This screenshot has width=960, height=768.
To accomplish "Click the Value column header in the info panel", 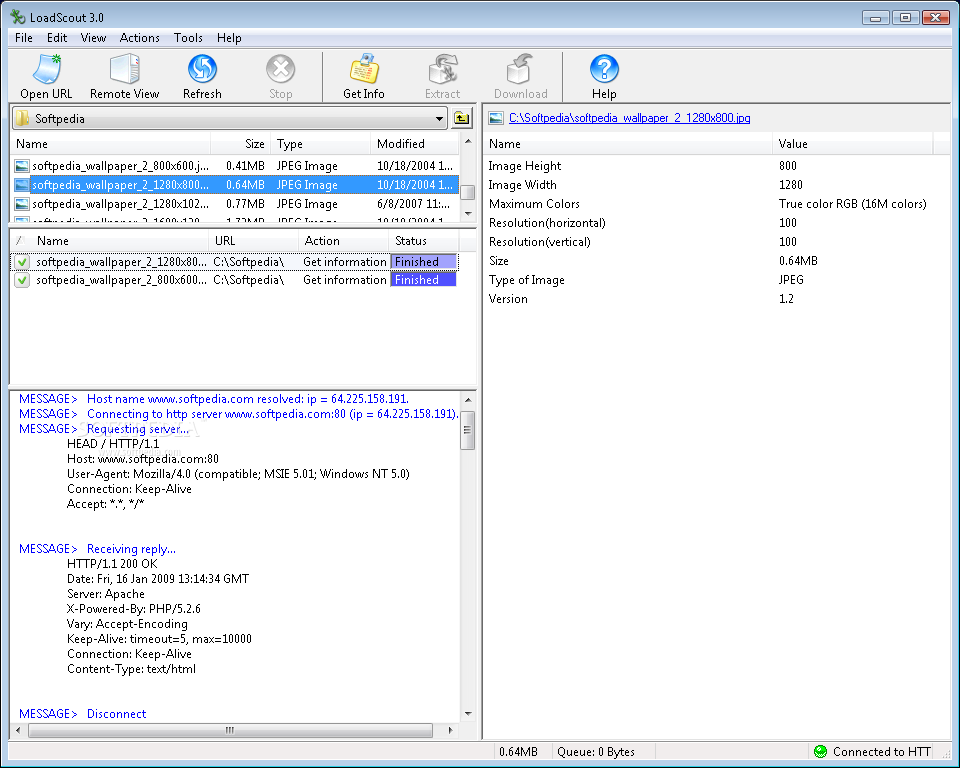I will 852,144.
